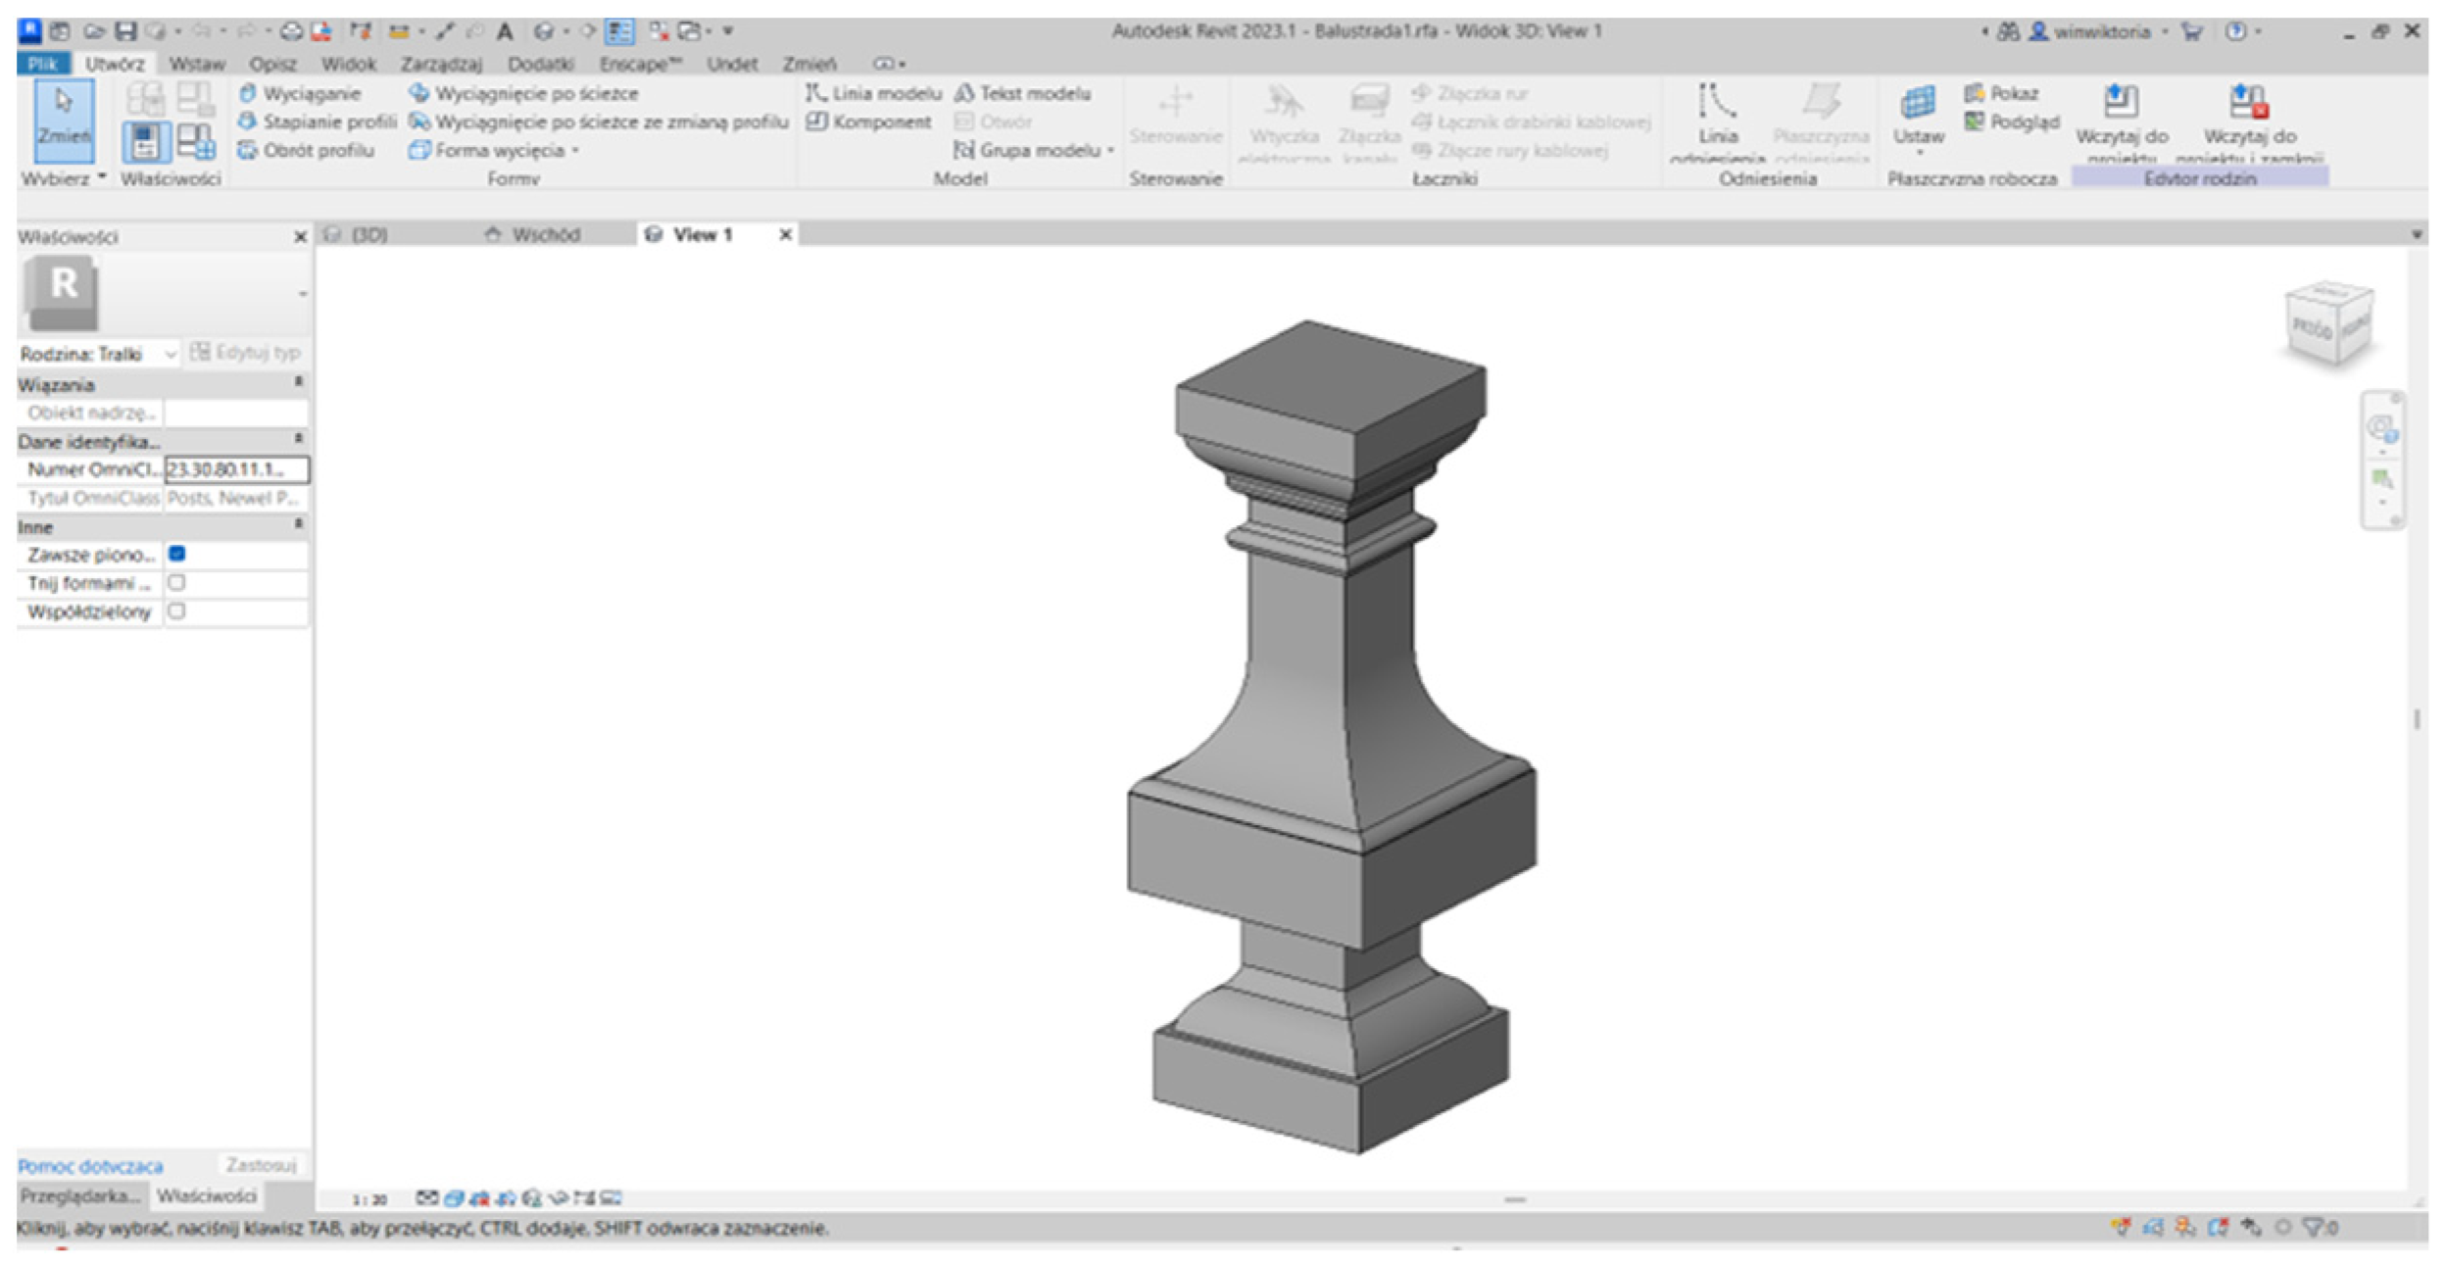Open the Wstaw ribbon tab
The width and height of the screenshot is (2445, 1266).
[x=196, y=64]
